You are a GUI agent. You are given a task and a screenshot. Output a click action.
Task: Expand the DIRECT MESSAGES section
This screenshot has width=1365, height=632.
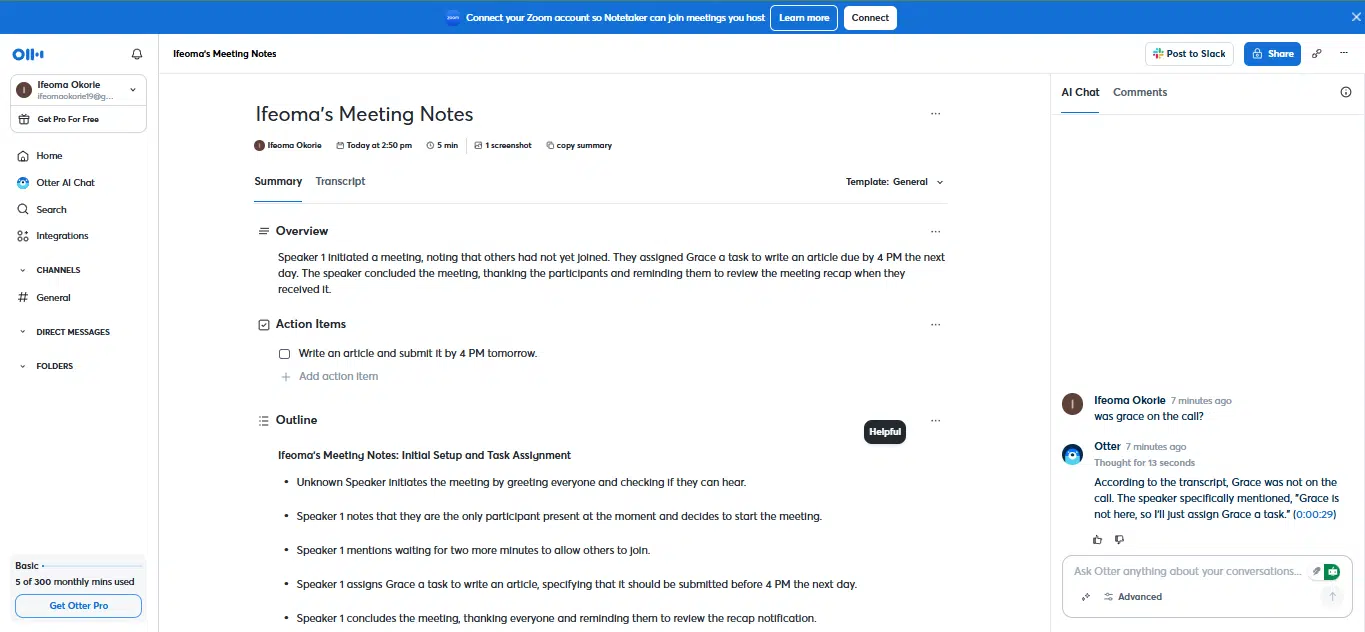pos(23,332)
